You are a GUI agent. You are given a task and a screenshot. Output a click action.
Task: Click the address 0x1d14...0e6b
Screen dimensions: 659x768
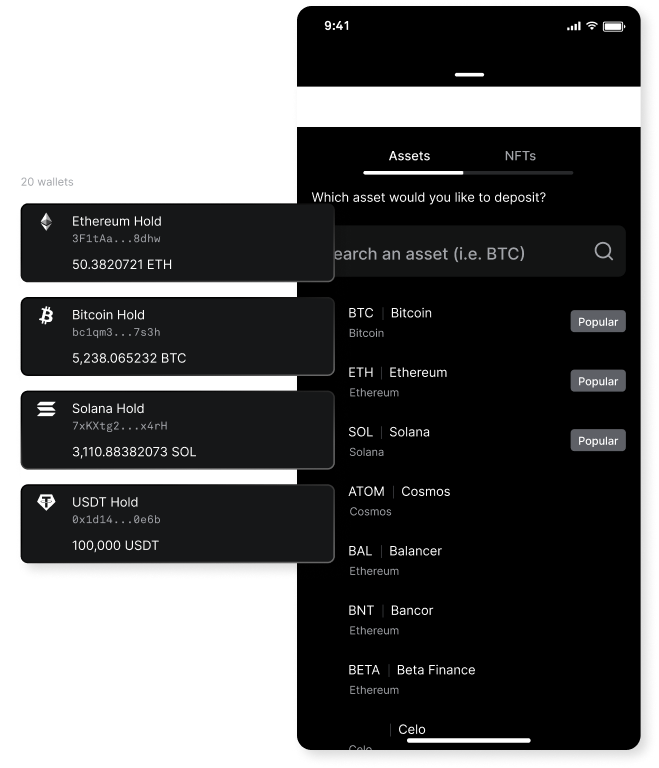pos(116,519)
